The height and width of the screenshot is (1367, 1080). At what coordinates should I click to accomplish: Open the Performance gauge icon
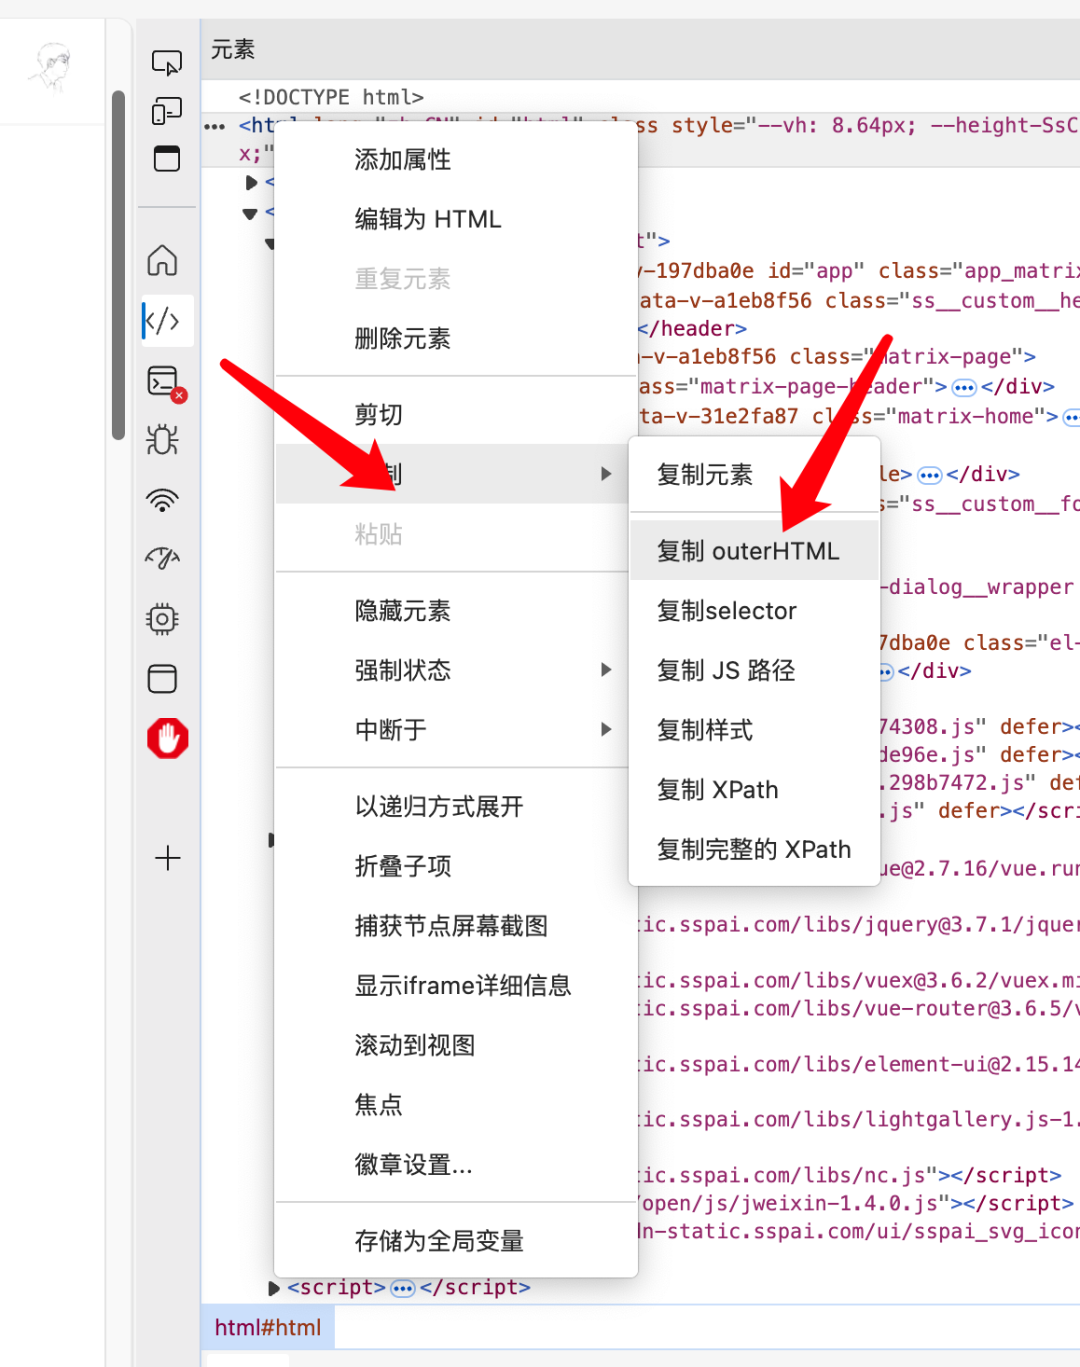pos(162,558)
